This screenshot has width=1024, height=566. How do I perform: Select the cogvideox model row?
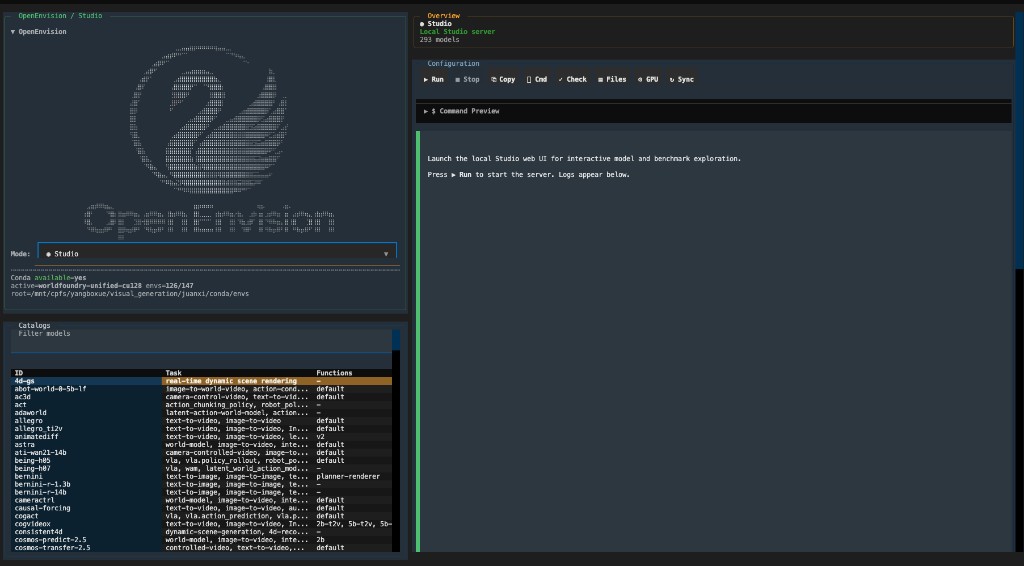pyautogui.click(x=202, y=524)
